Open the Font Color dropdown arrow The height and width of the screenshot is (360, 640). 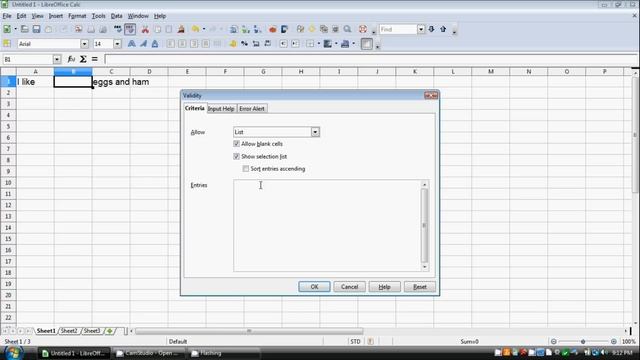(354, 44)
